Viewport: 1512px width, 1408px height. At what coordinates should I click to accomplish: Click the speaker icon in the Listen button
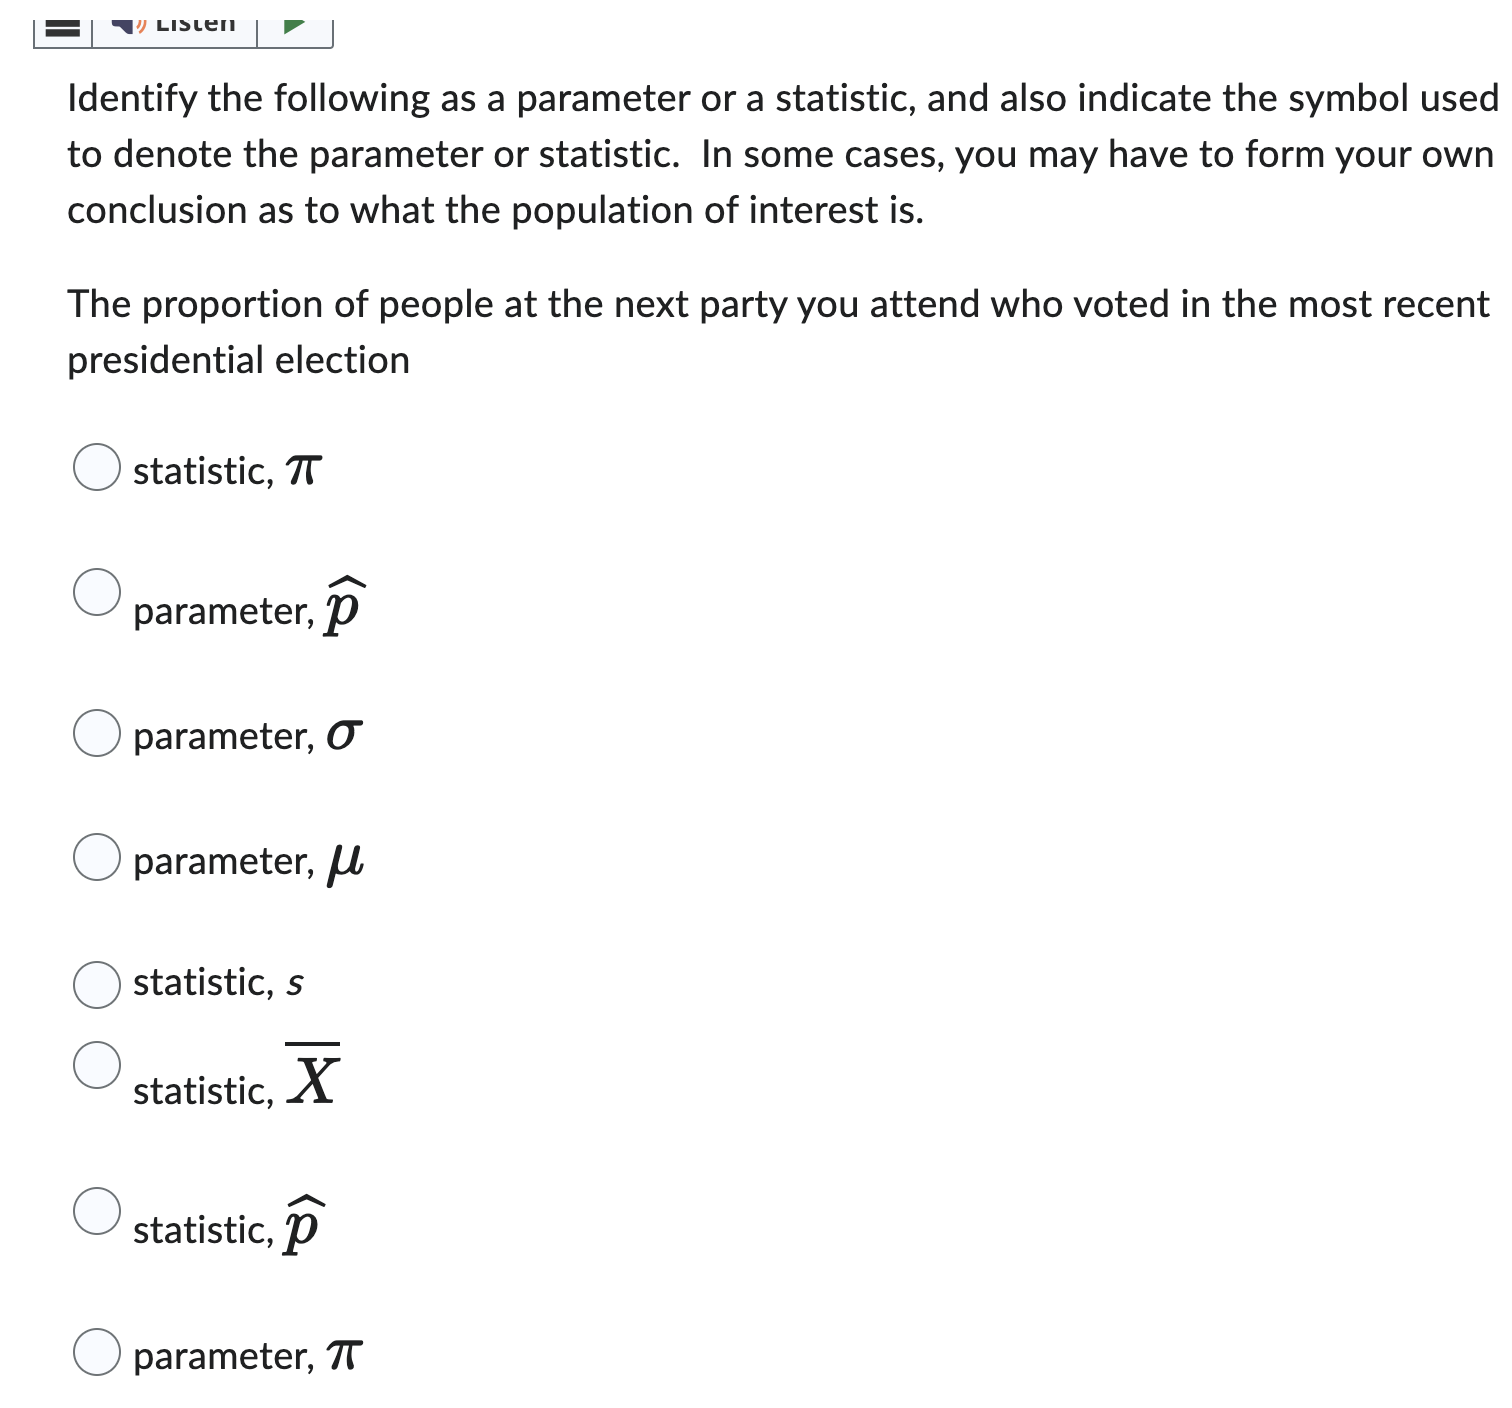click(x=131, y=24)
